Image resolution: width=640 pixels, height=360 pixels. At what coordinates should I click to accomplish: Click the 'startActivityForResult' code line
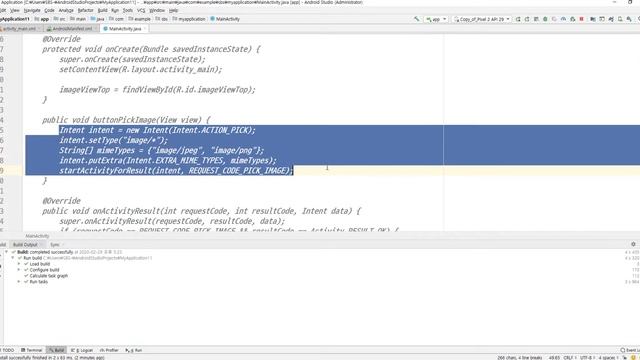click(176, 171)
